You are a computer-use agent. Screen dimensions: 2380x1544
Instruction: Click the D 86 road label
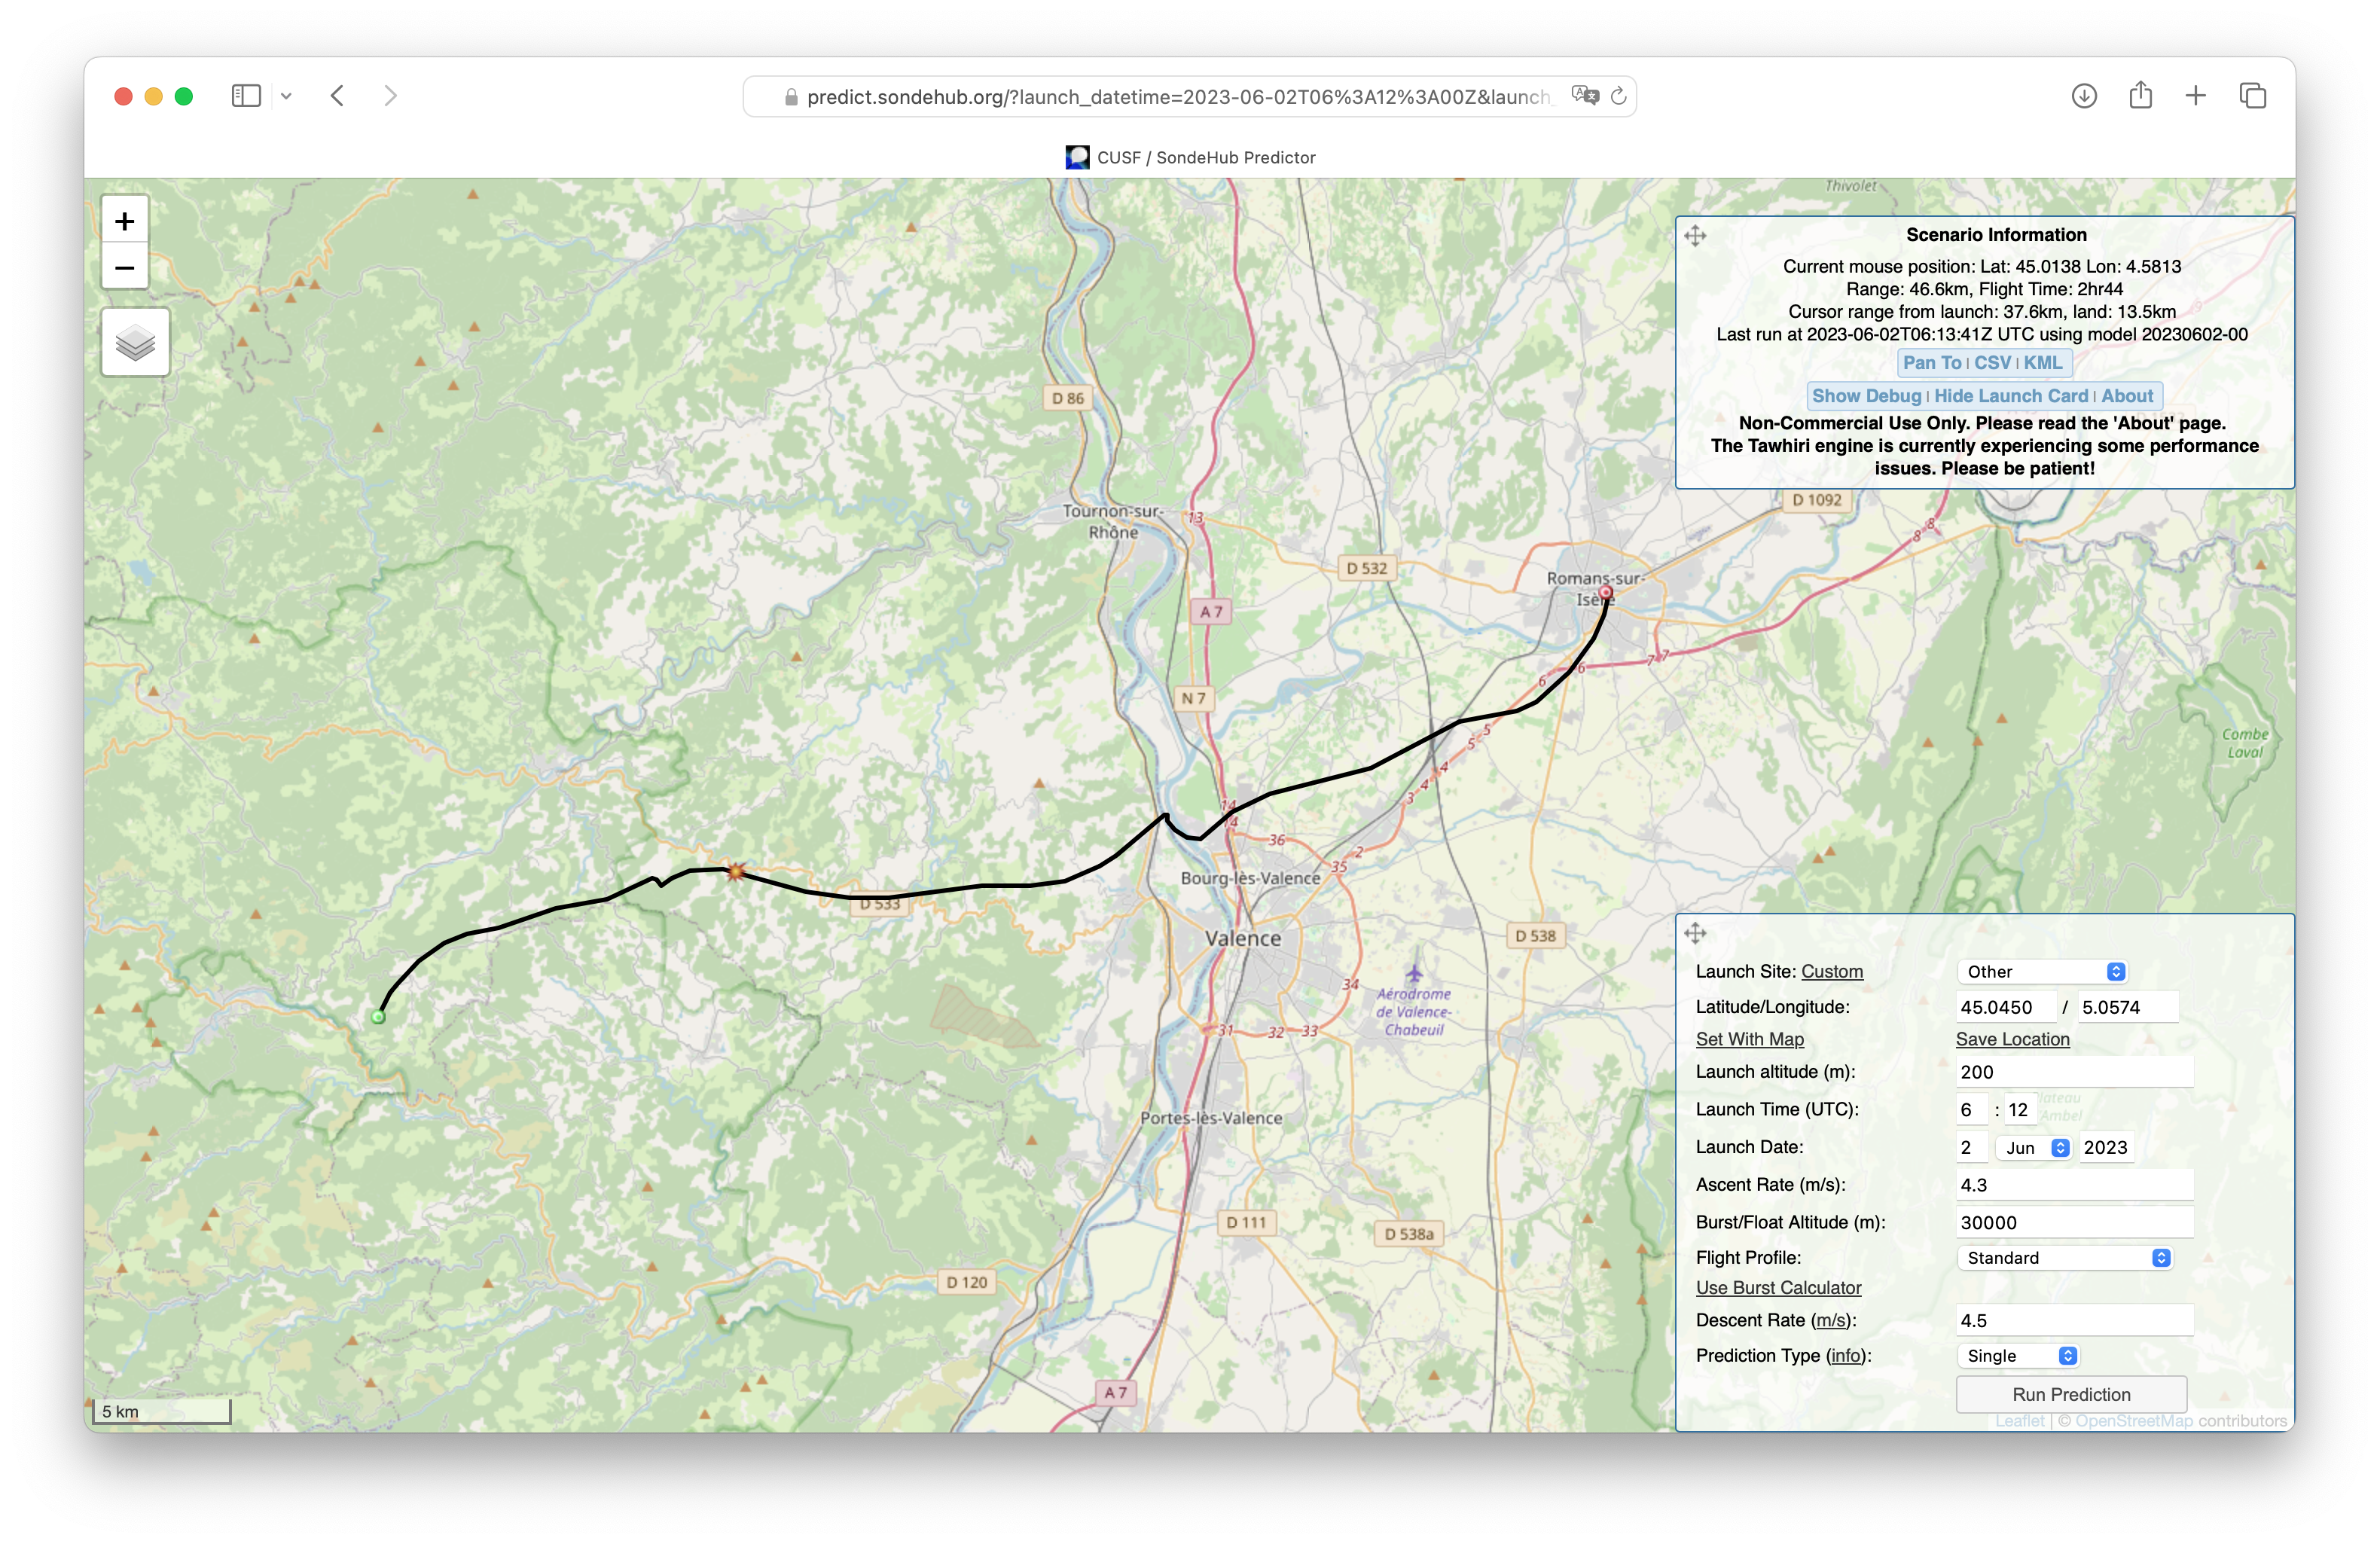coord(1068,398)
